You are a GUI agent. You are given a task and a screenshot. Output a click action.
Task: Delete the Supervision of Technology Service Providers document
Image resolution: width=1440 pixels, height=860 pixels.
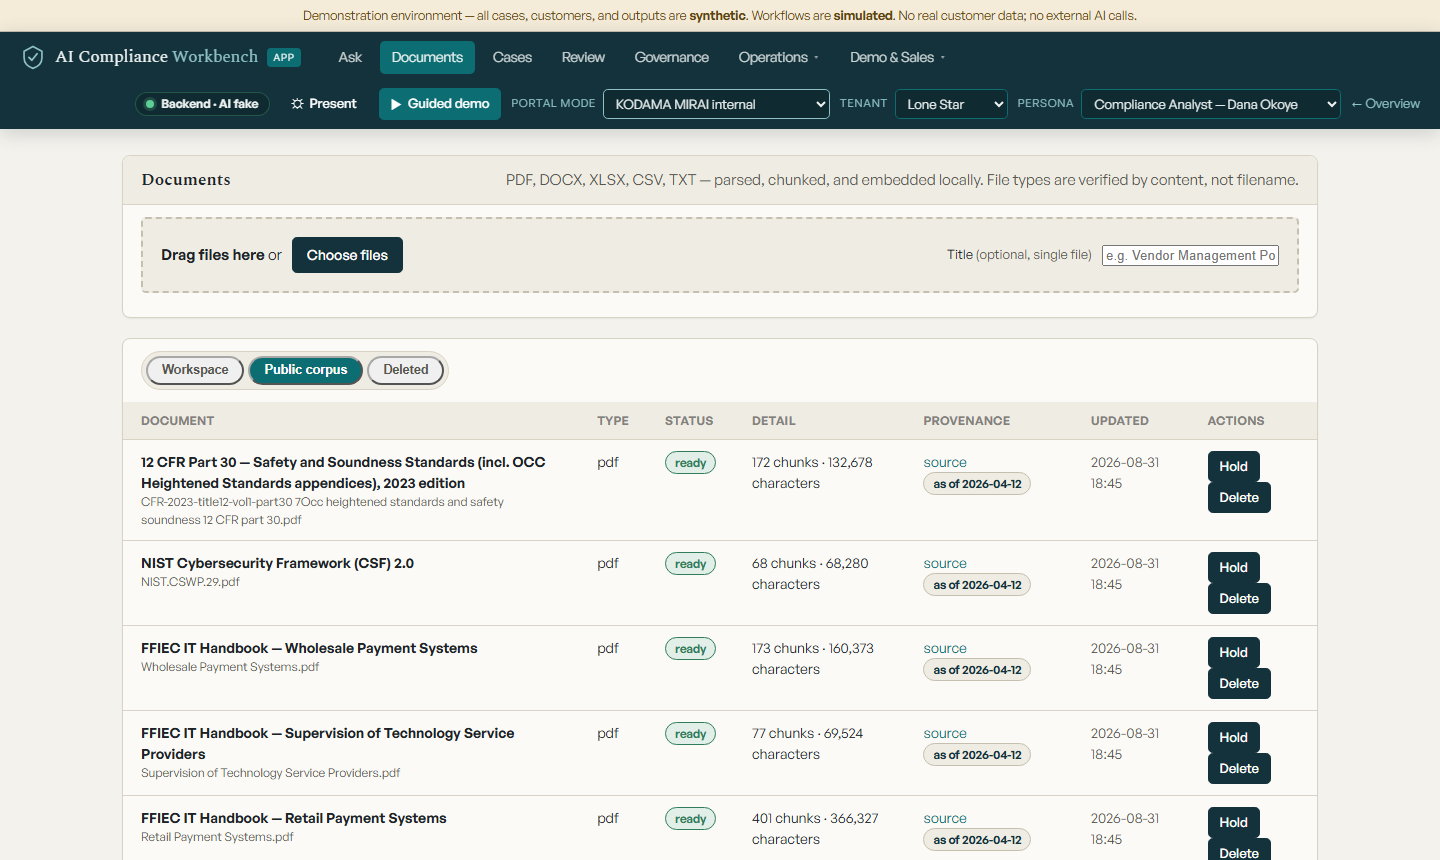[x=1239, y=769]
